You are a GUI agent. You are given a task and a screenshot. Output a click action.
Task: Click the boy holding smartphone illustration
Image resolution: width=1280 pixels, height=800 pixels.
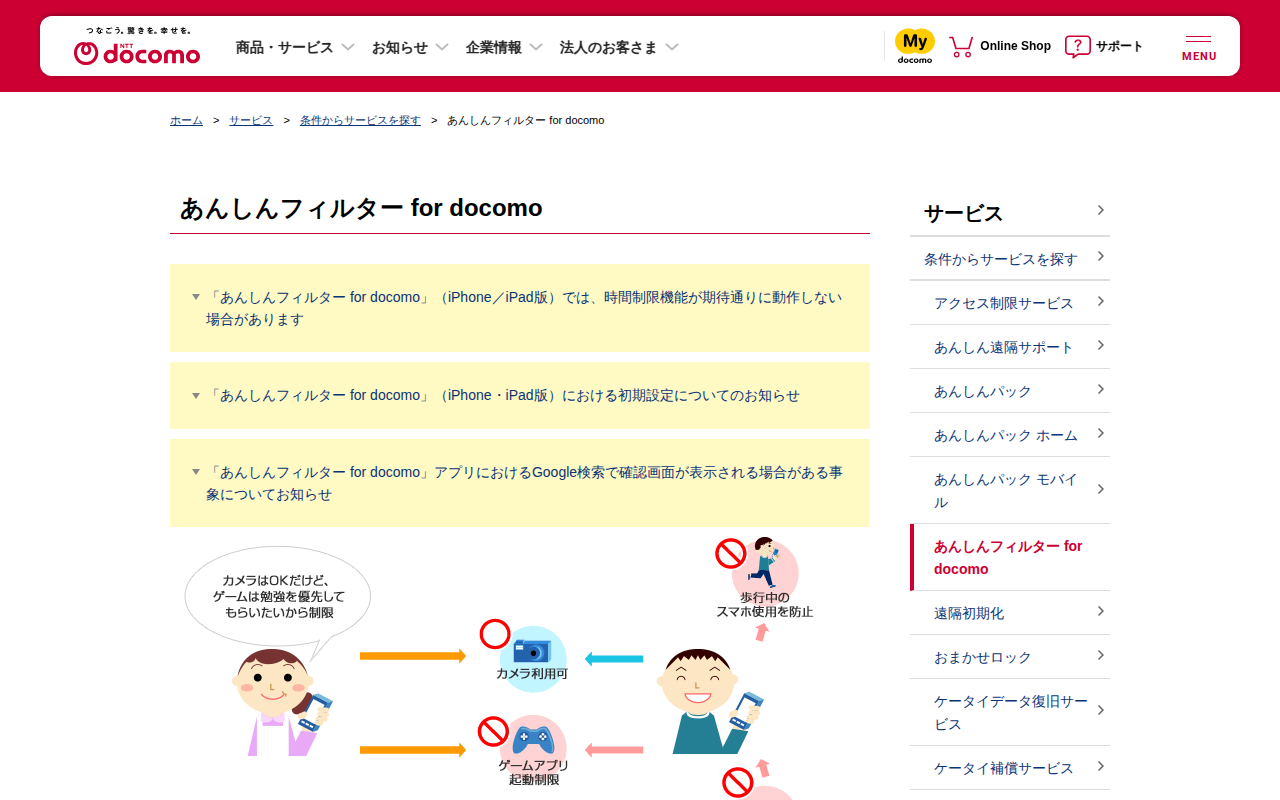(x=710, y=700)
